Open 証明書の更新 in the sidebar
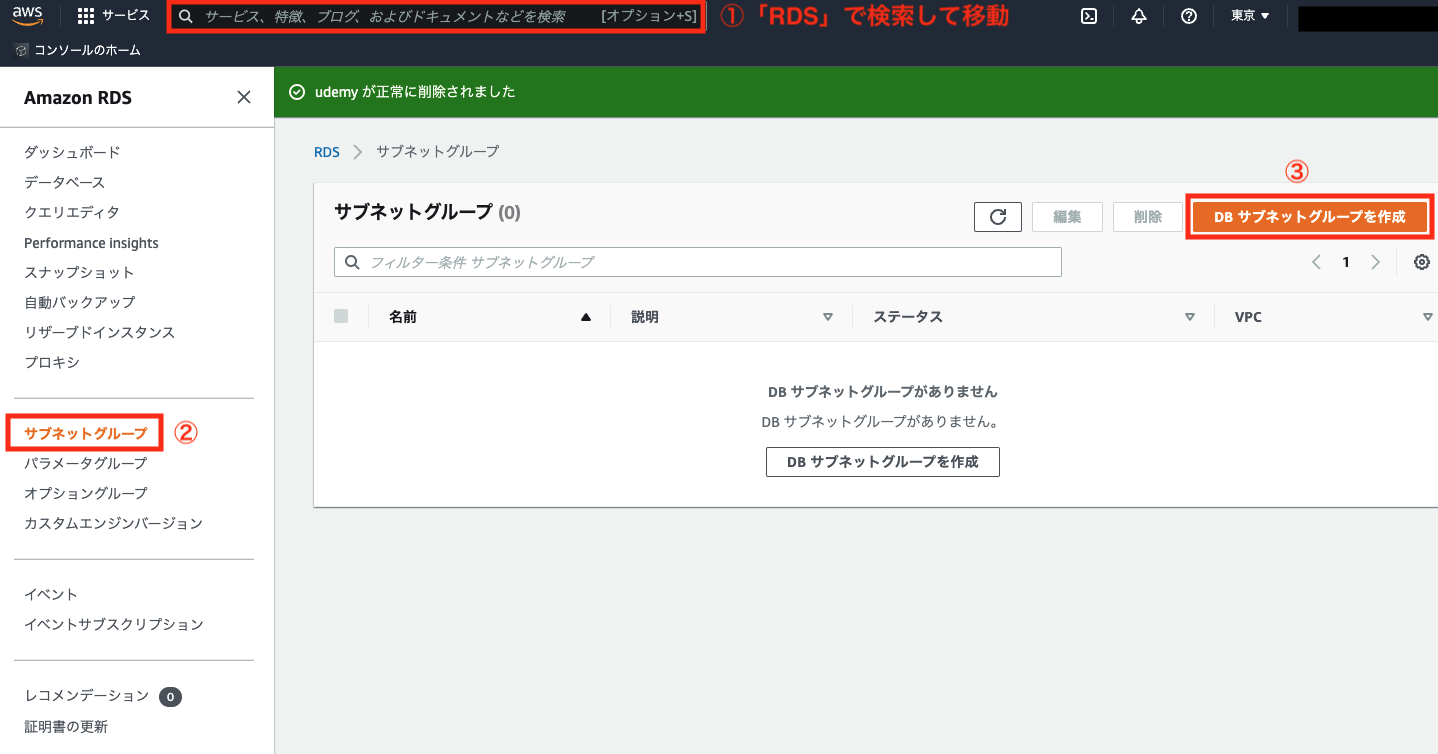This screenshot has height=754, width=1438. (x=66, y=727)
